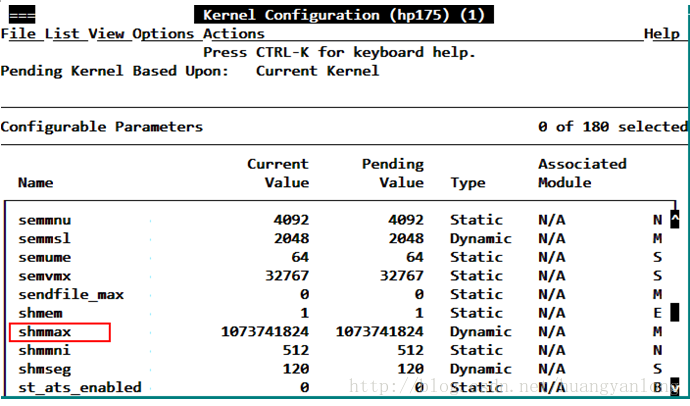Viewport: 690px width, 406px height.
Task: Select the shmseg parameter row
Action: [341, 369]
